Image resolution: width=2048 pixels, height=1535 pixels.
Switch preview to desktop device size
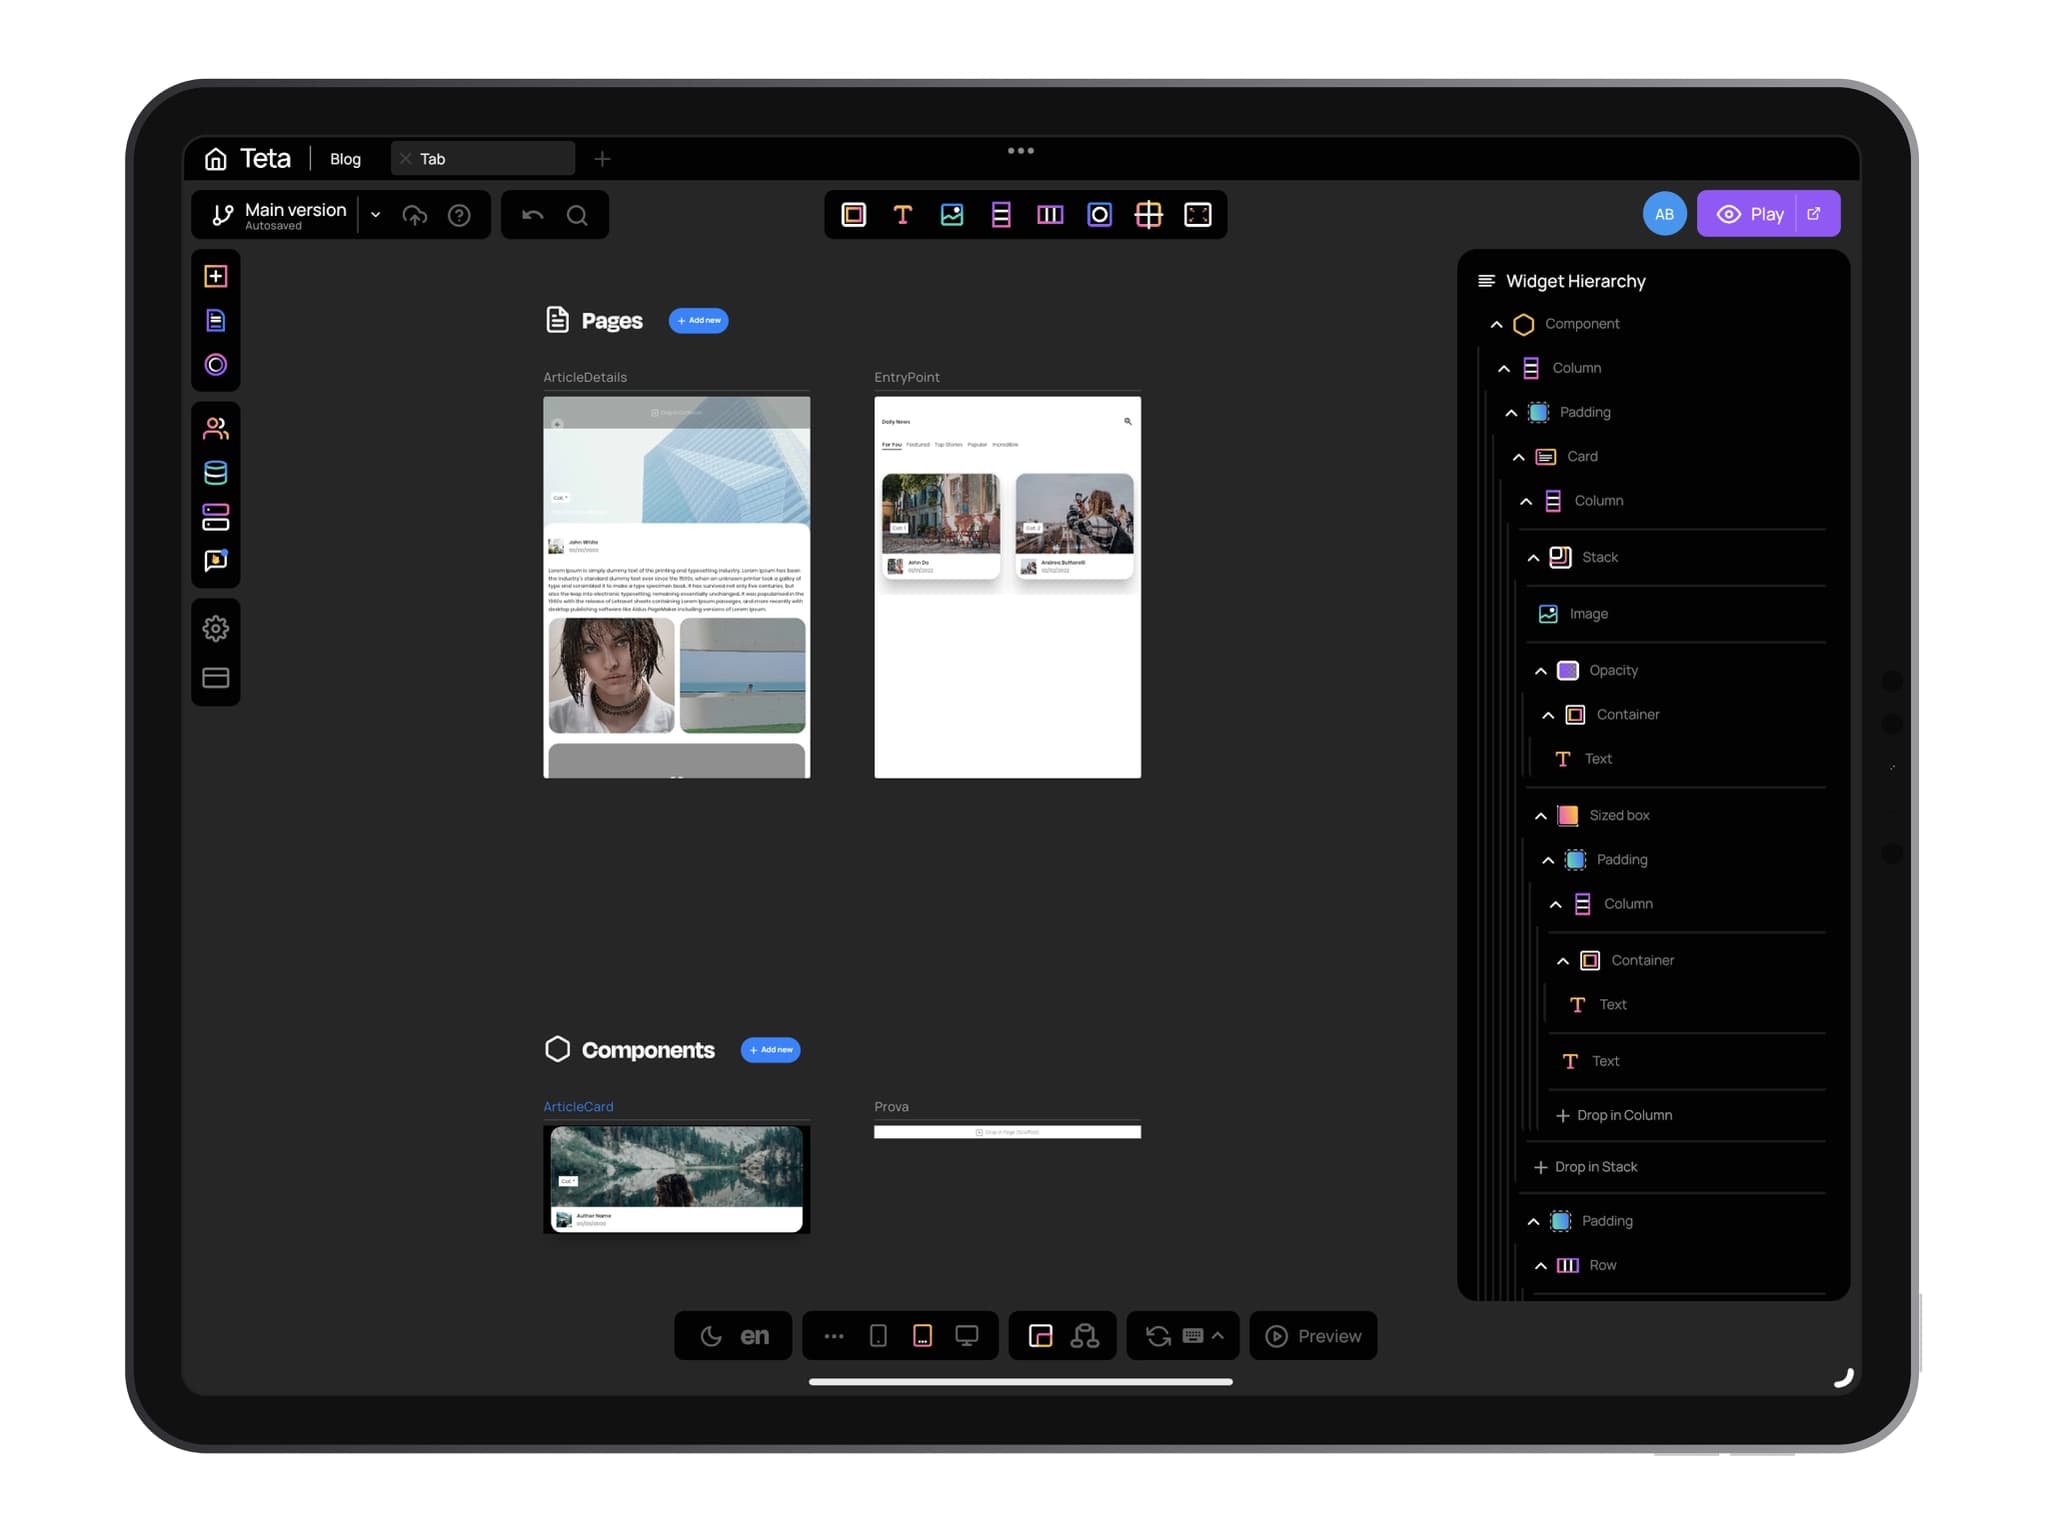(965, 1335)
